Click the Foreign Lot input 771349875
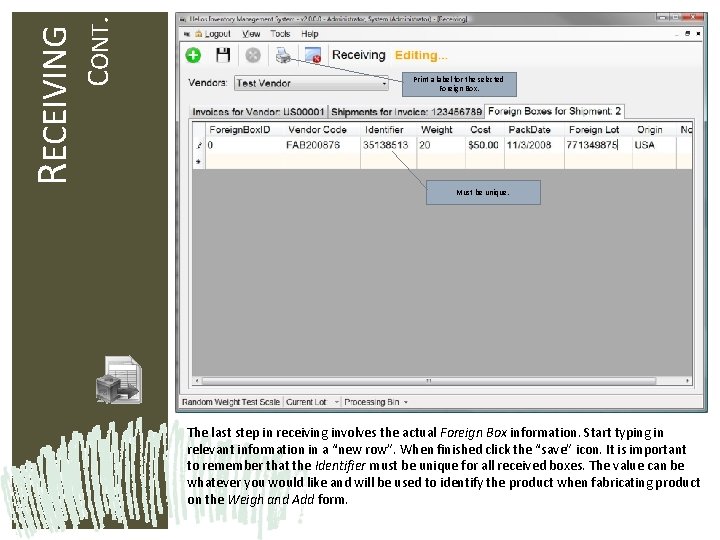 tap(598, 145)
